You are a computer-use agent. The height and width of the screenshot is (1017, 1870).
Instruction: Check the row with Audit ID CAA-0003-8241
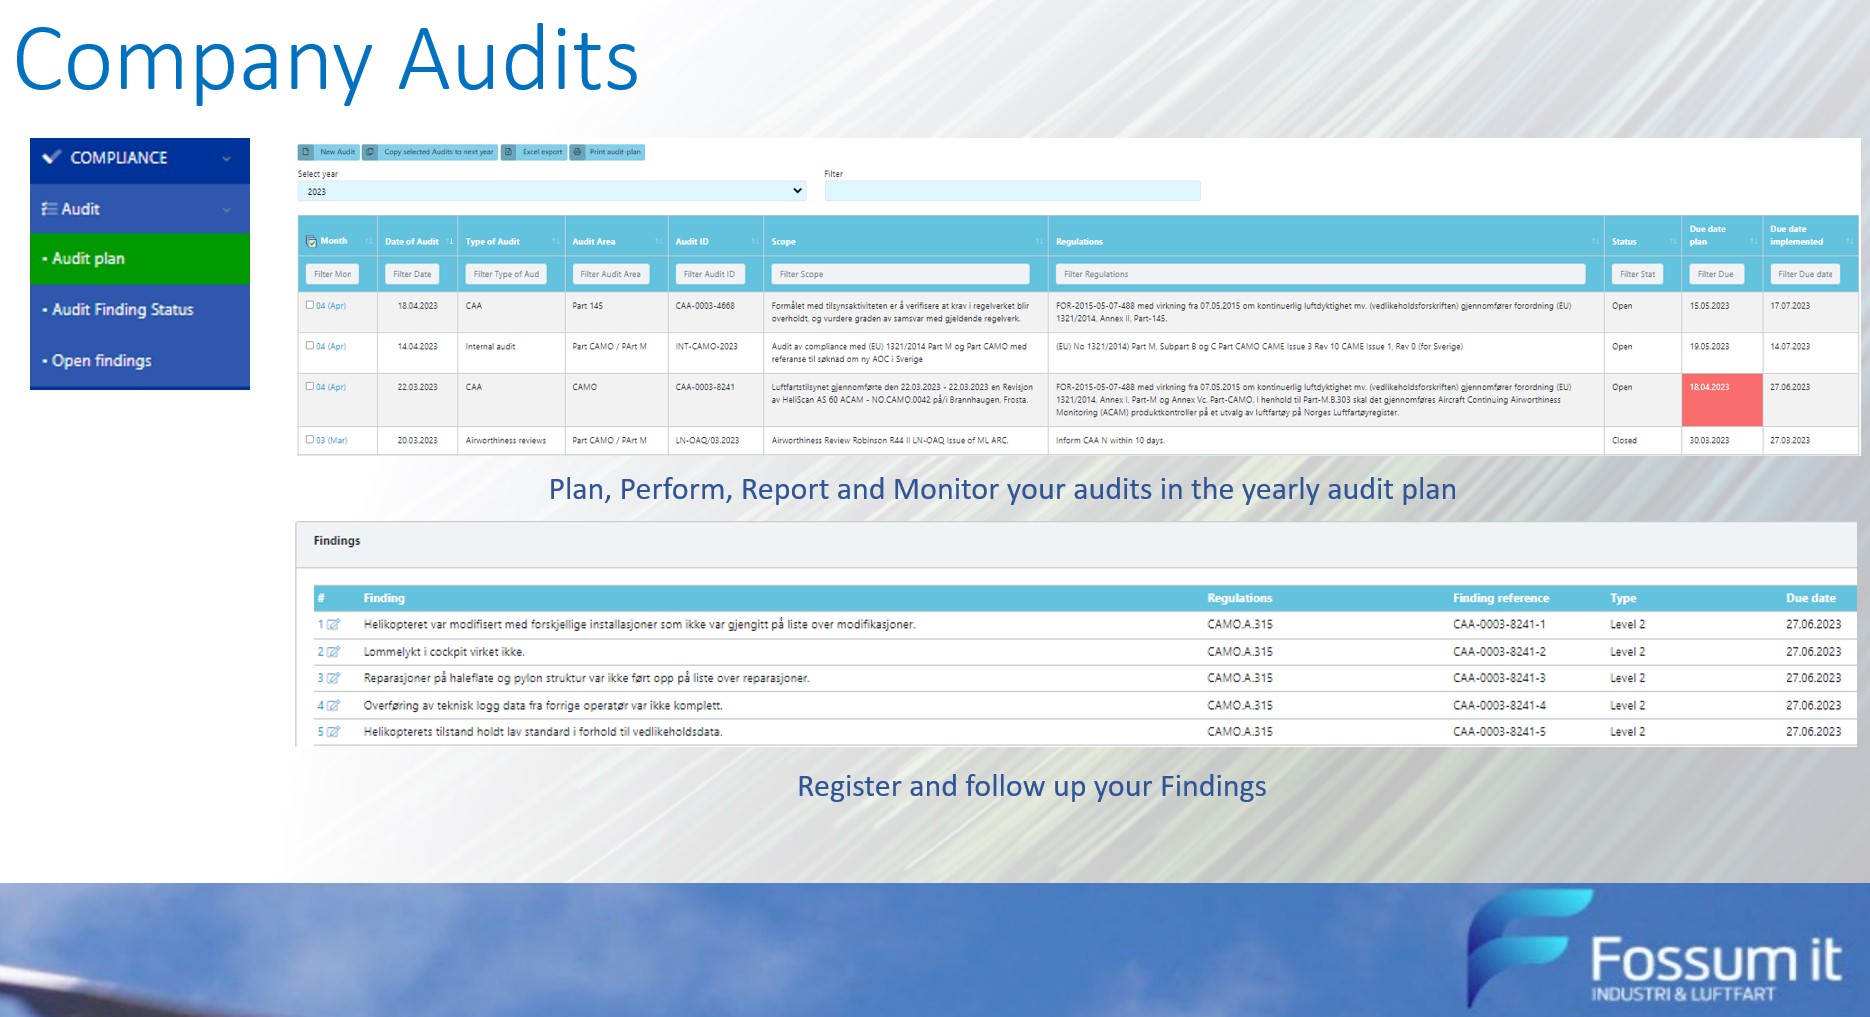coord(310,386)
